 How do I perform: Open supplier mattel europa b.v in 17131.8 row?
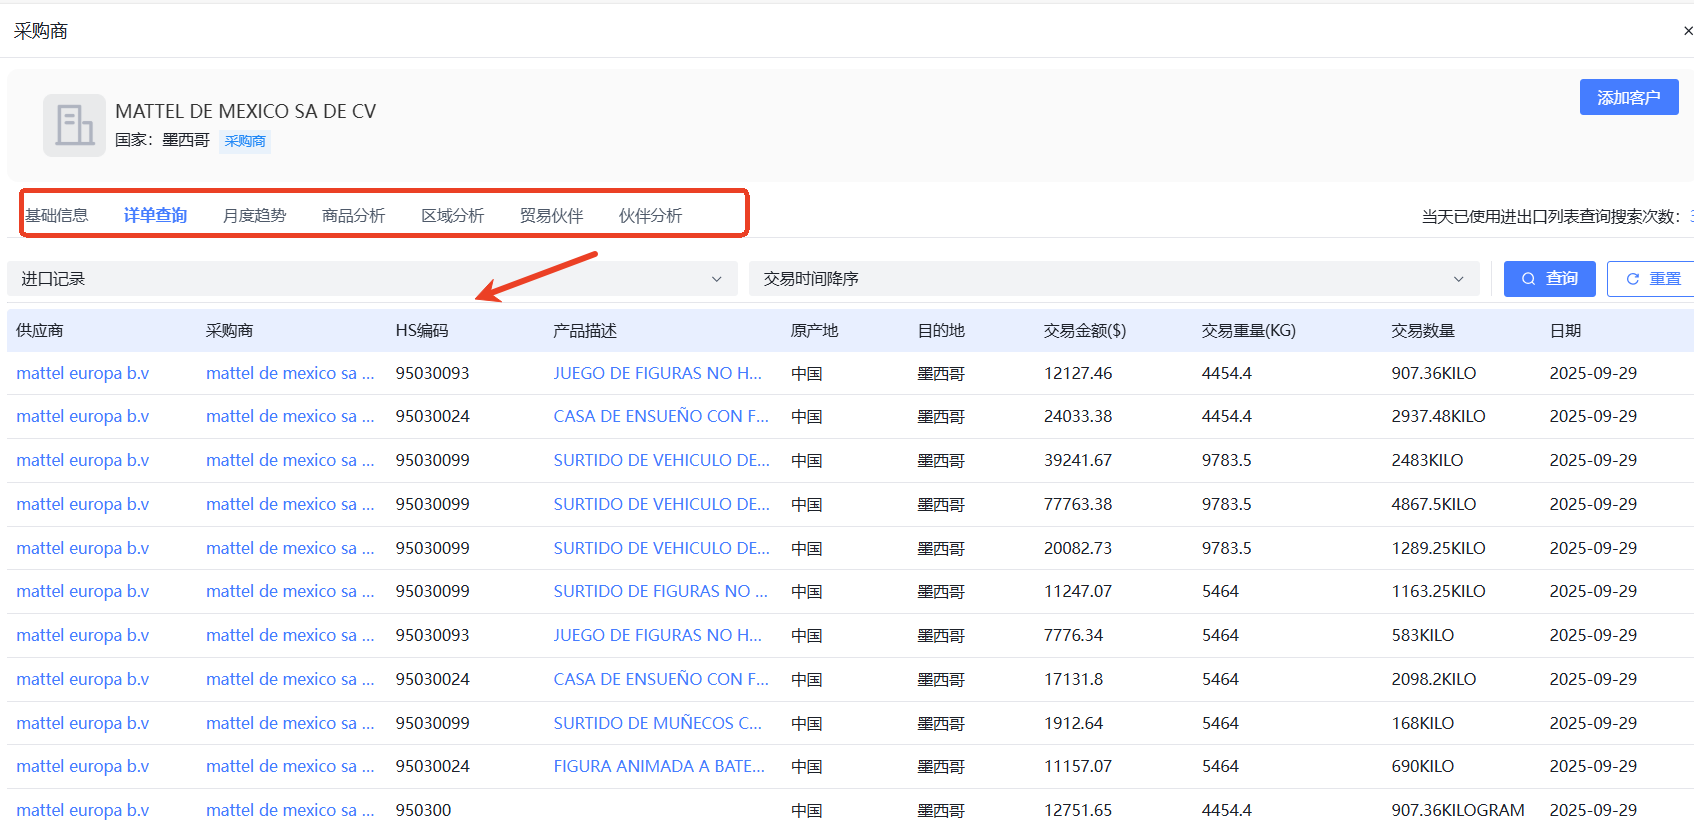(x=83, y=679)
